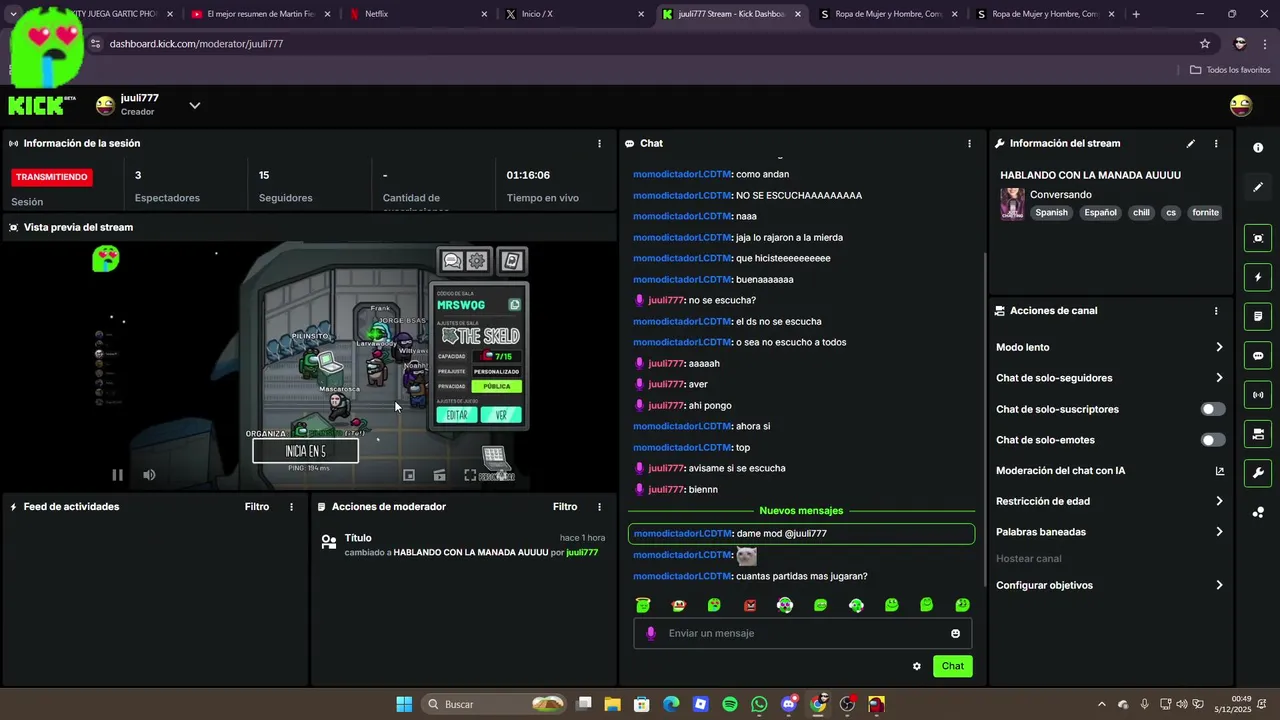
Task: Open Información de la sesión three-dot menu
Action: point(599,144)
